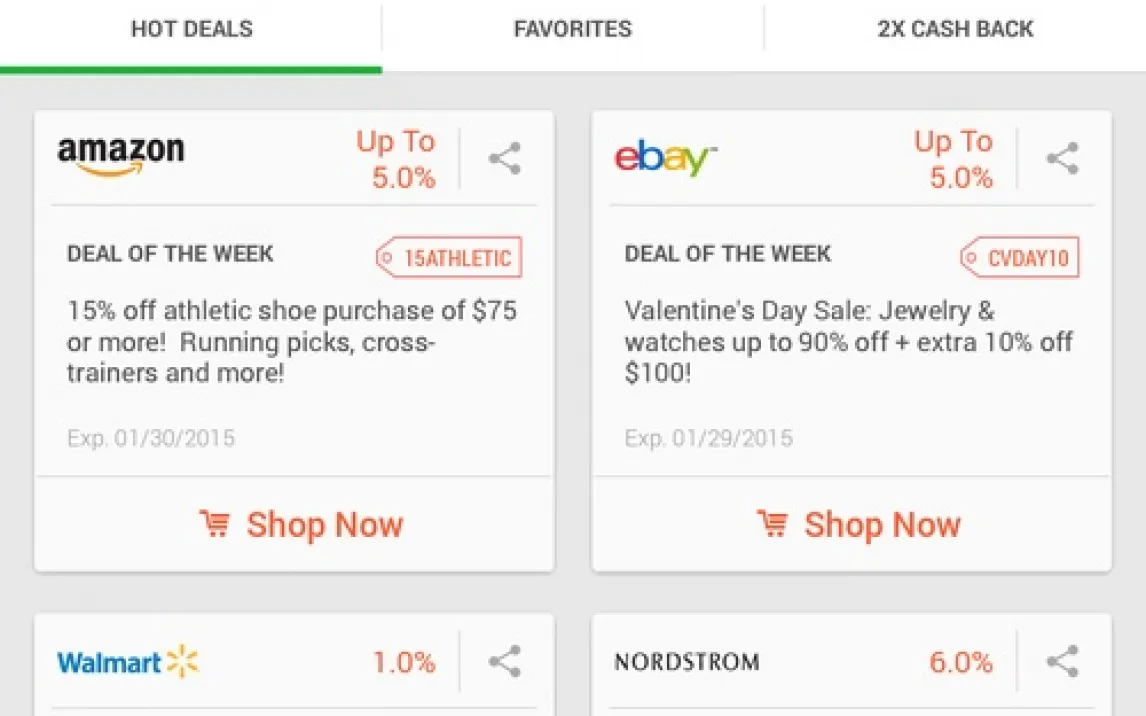Image resolution: width=1146 pixels, height=716 pixels.
Task: Open the Favorites tab
Action: pos(572,30)
